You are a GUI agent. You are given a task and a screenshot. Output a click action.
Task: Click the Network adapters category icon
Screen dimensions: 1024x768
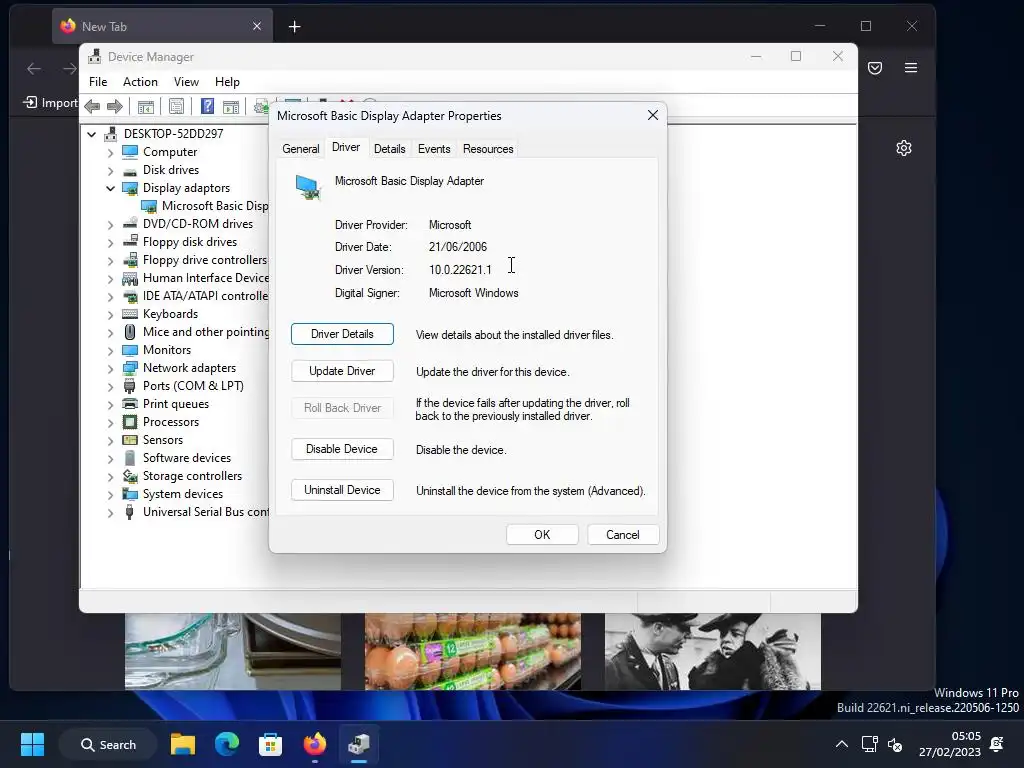pos(130,368)
